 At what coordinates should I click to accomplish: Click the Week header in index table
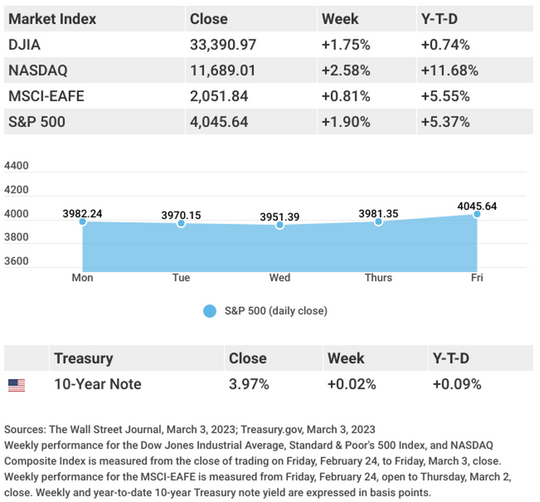coord(340,19)
